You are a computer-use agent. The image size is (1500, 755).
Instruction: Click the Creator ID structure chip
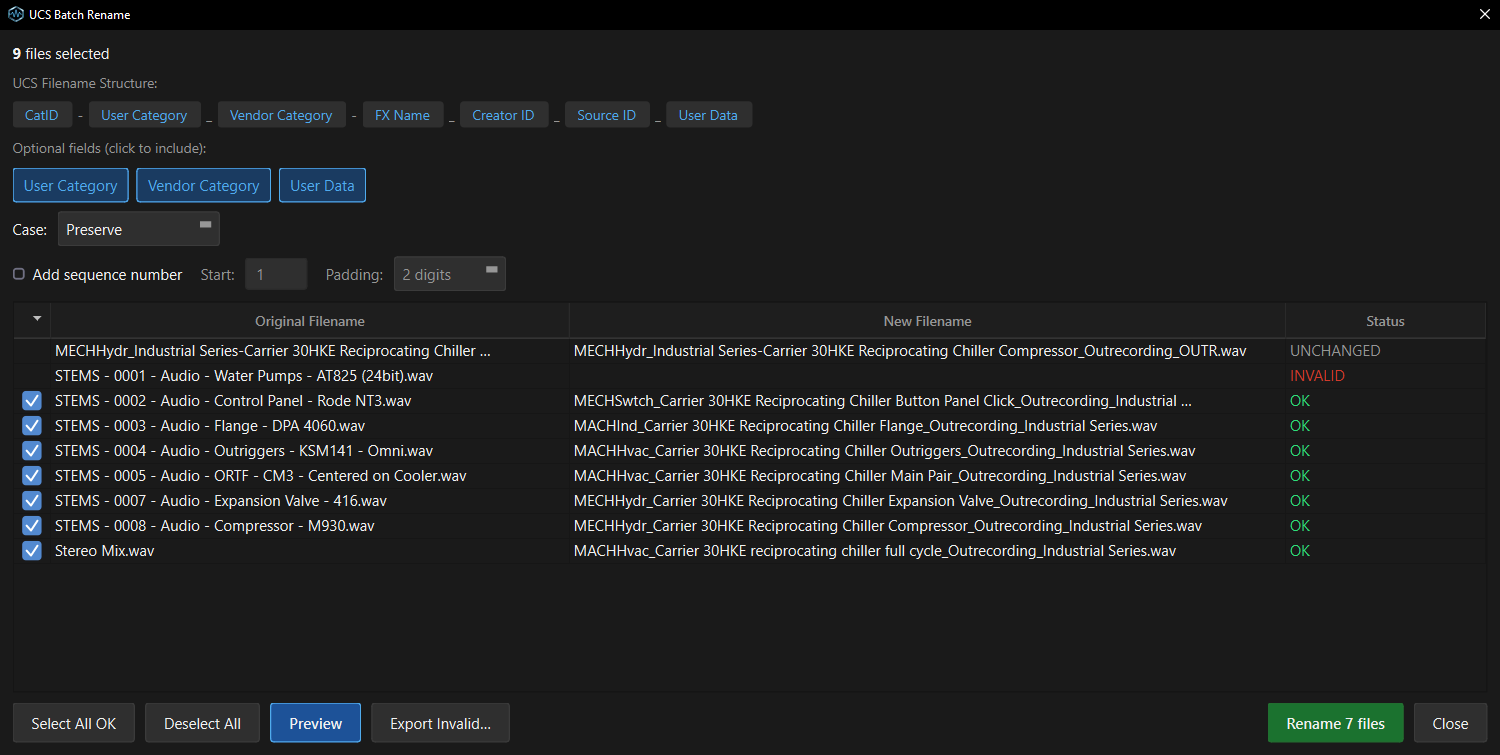(503, 115)
